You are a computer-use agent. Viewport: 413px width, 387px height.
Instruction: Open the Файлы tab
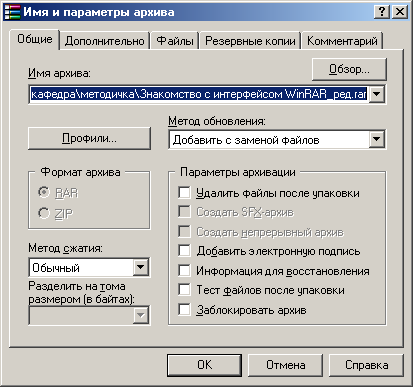pos(175,41)
